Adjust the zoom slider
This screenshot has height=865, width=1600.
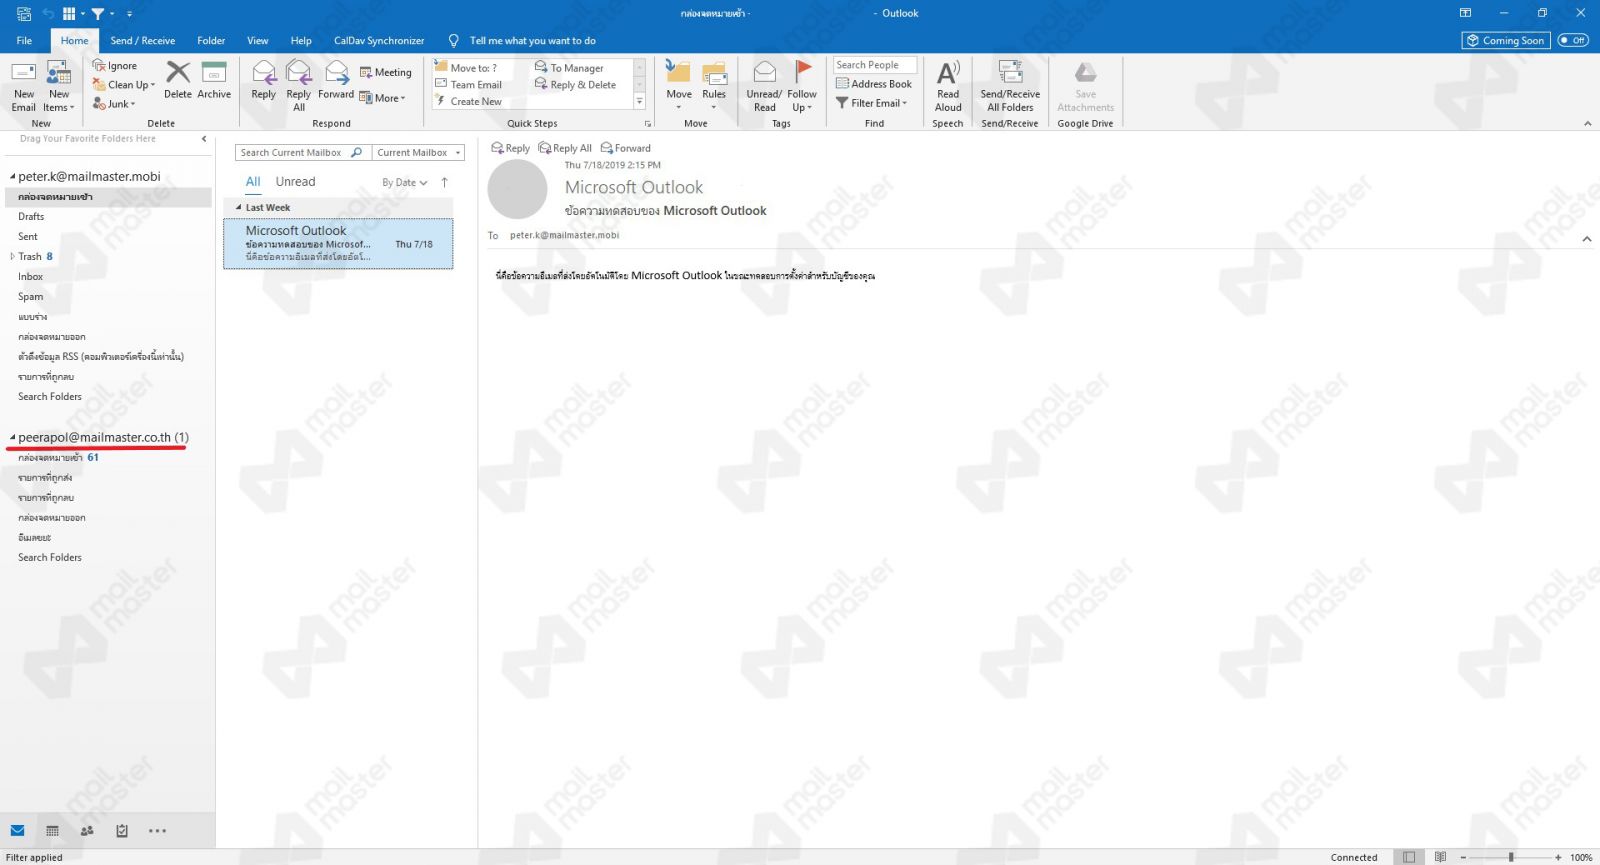1511,857
